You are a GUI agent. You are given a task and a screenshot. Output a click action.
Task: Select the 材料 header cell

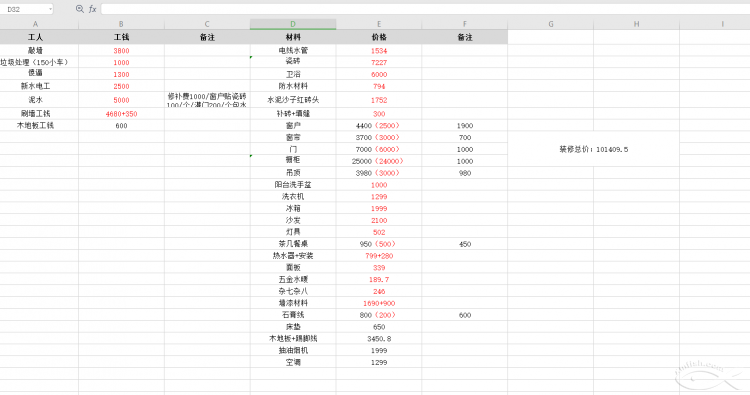click(x=293, y=37)
